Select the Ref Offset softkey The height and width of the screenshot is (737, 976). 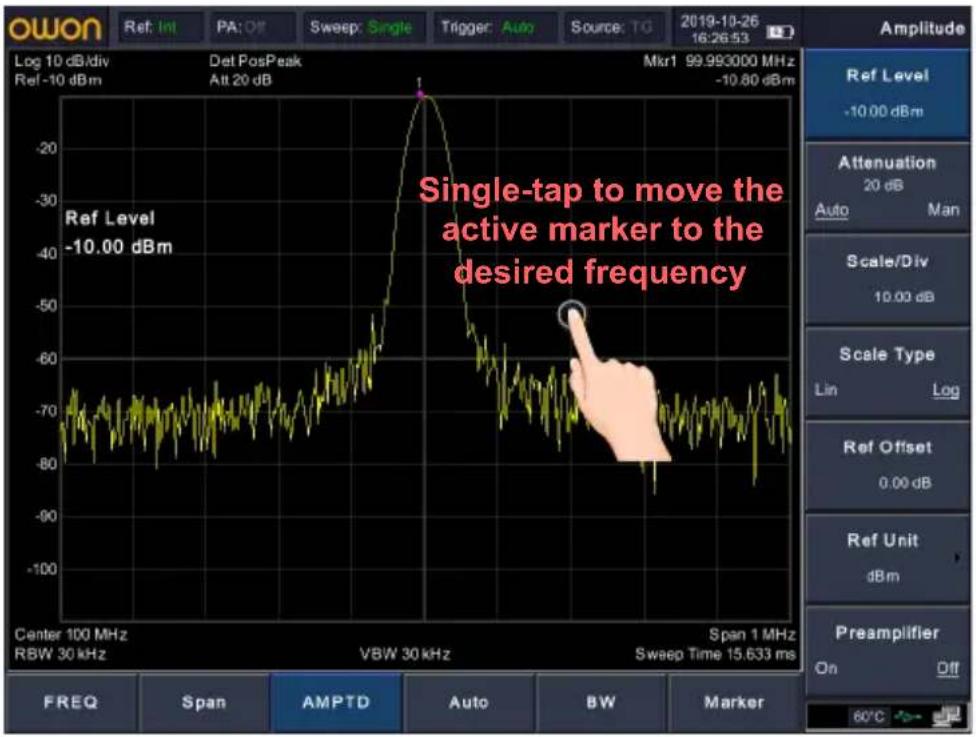click(x=887, y=465)
